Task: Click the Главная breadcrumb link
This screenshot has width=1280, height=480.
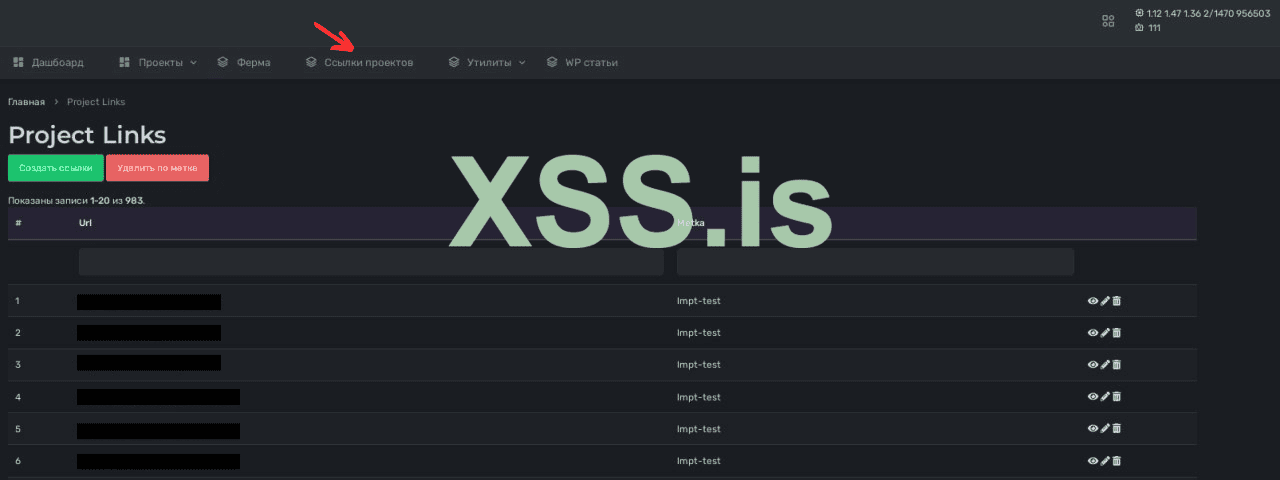Action: coord(26,102)
